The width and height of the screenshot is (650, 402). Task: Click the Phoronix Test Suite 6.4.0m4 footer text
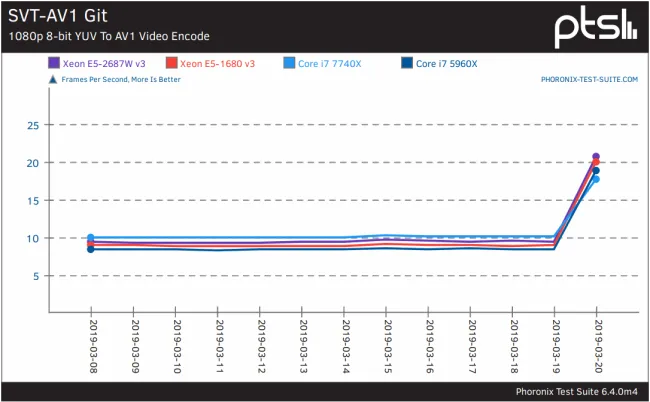578,391
